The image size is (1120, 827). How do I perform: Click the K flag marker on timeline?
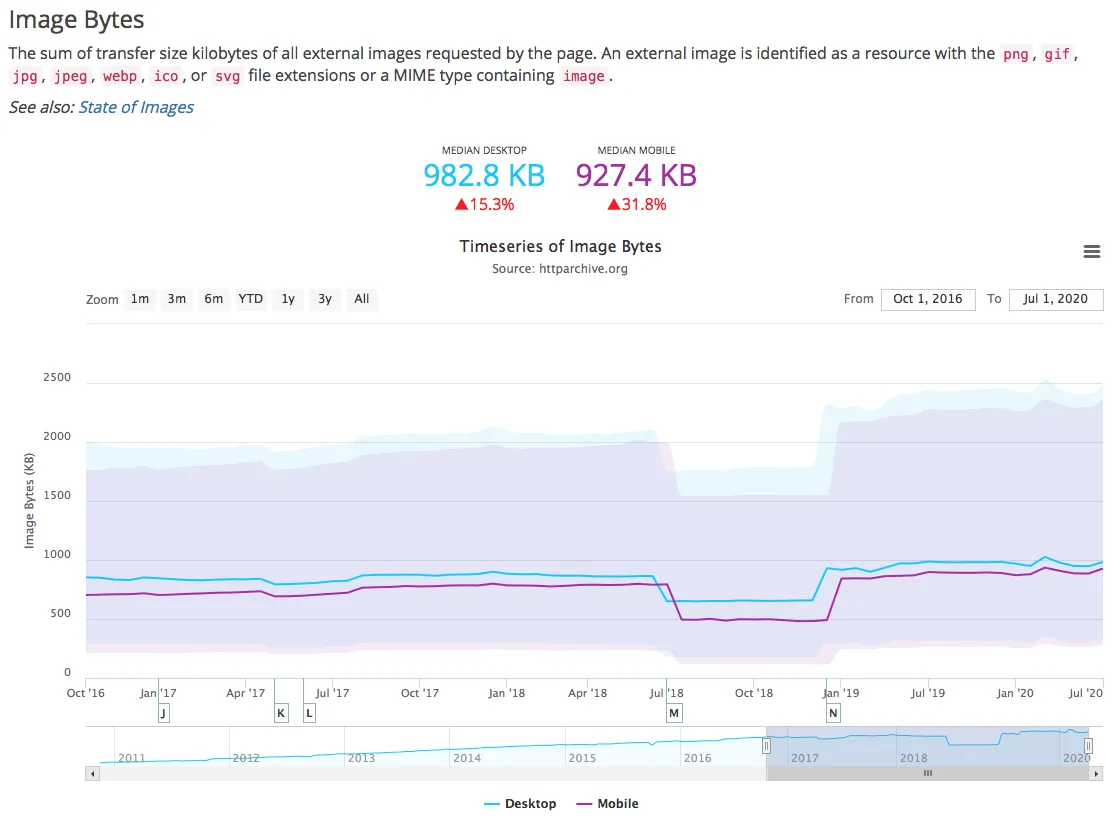(x=281, y=713)
